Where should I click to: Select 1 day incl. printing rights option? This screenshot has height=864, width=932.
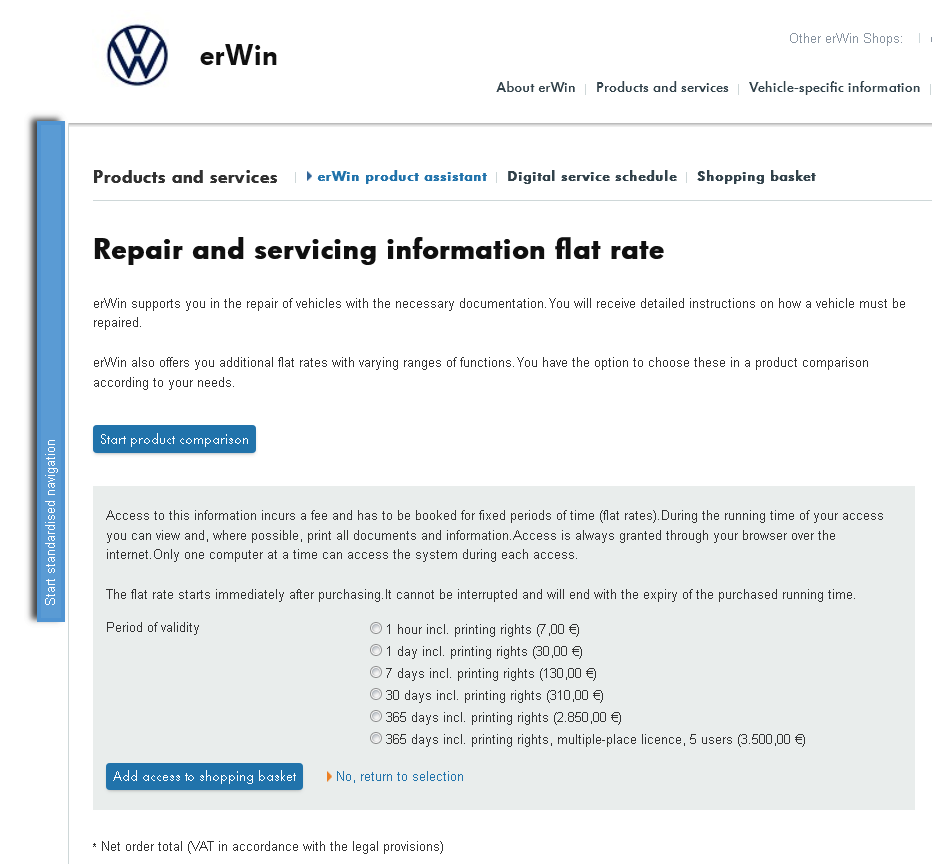coord(376,650)
